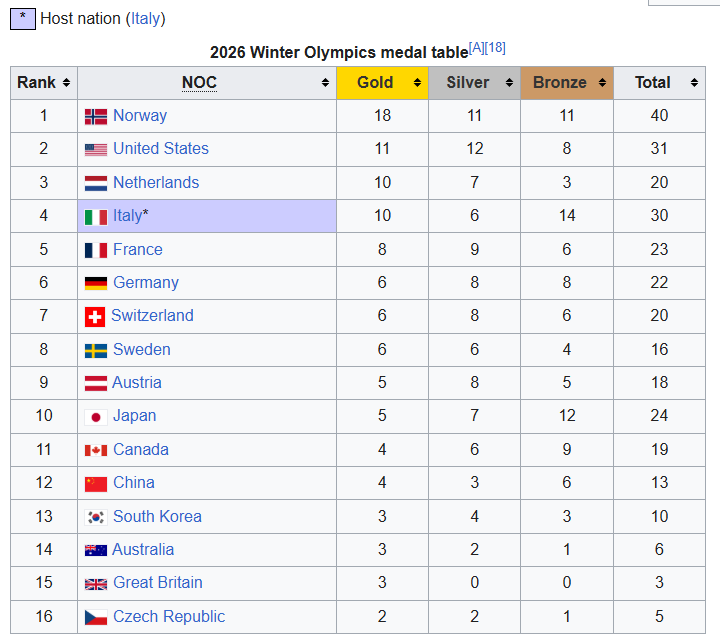Open the Netherlands country link
This screenshot has width=720, height=634.
click(x=156, y=182)
